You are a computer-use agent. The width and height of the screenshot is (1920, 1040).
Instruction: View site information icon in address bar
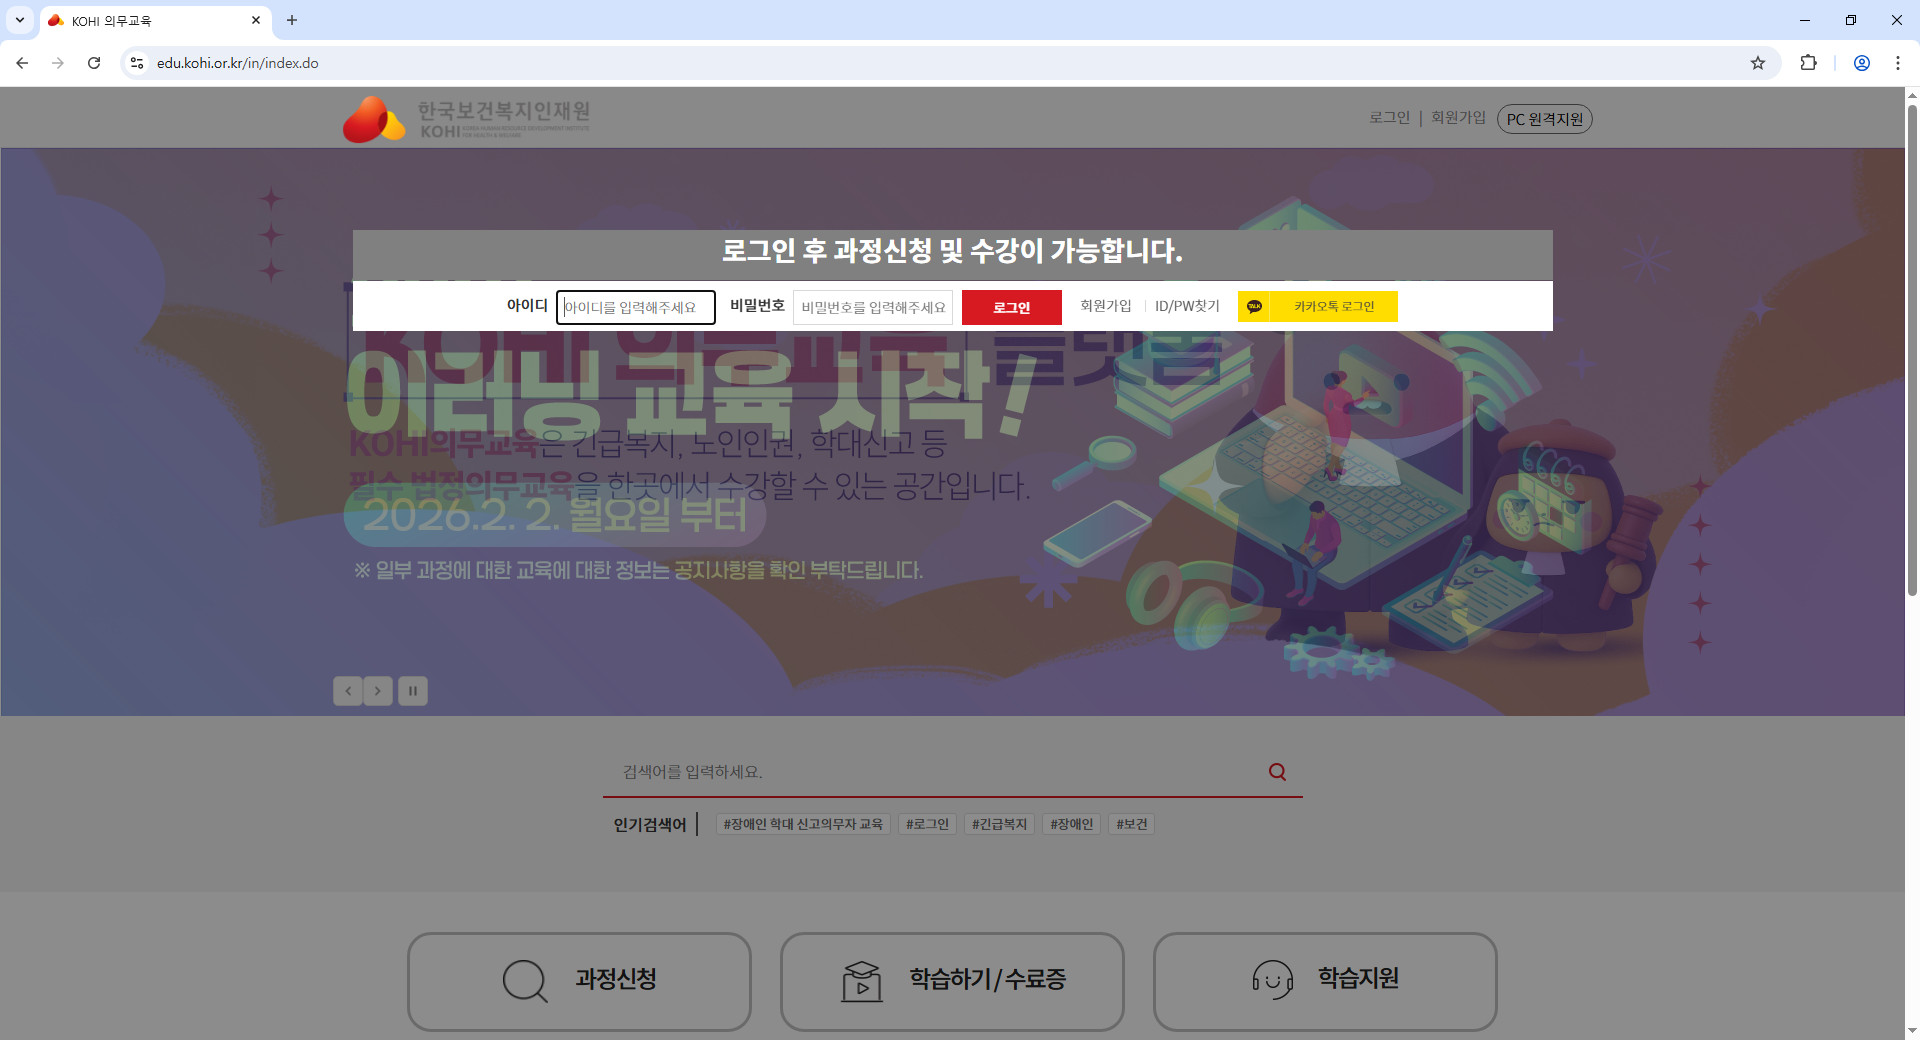pos(137,63)
